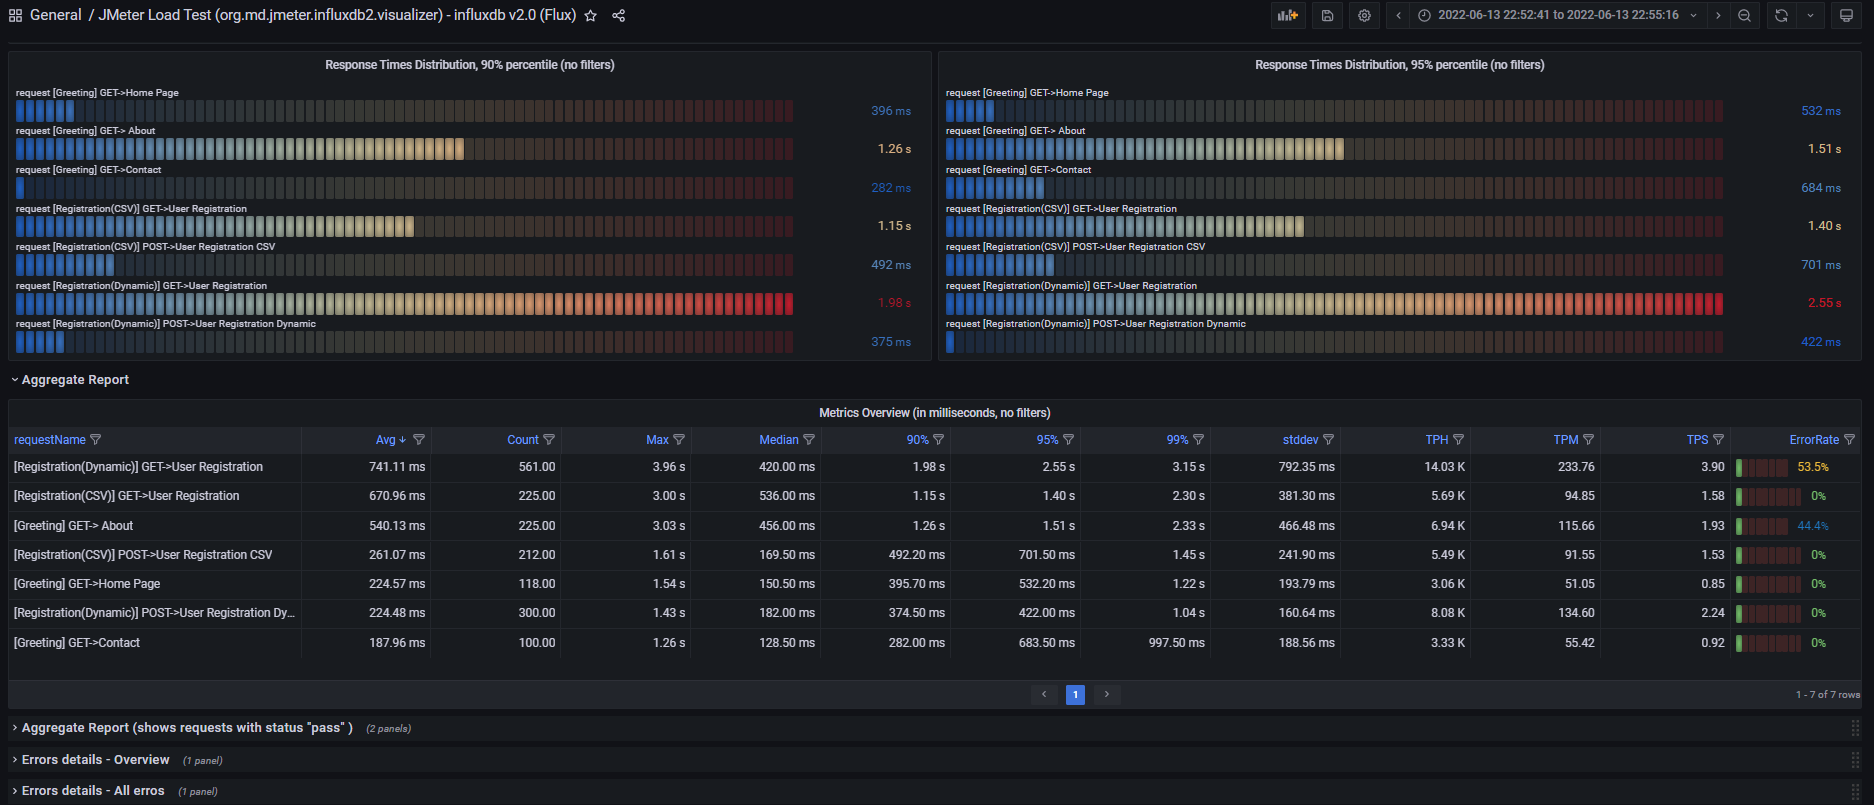Toggle filter on the Count column
Image resolution: width=1874 pixels, height=805 pixels.
[x=549, y=440]
